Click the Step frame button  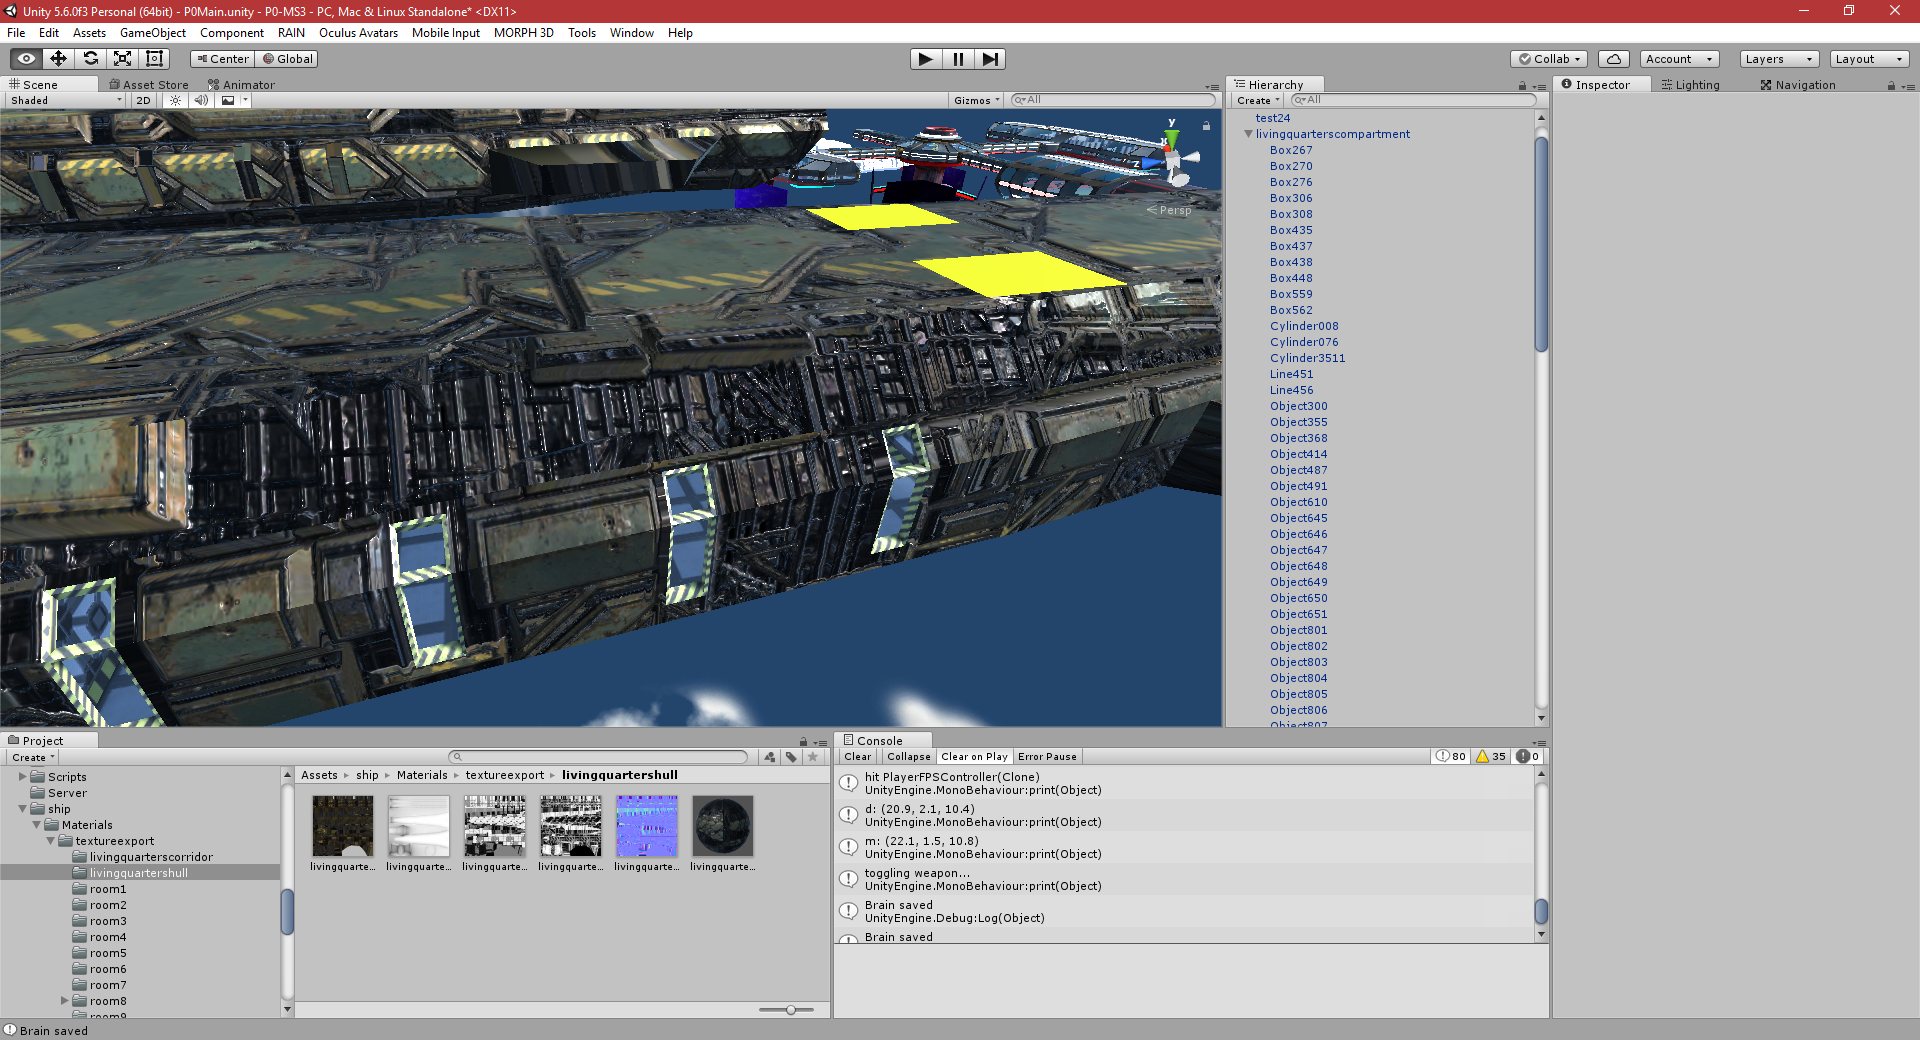pos(991,59)
